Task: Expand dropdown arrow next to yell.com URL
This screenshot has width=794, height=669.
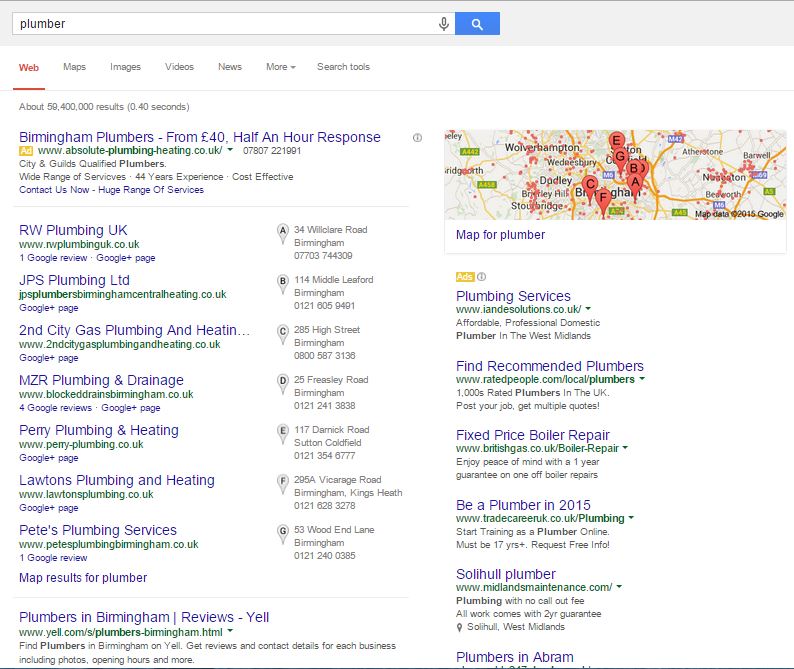Action: coord(230,631)
